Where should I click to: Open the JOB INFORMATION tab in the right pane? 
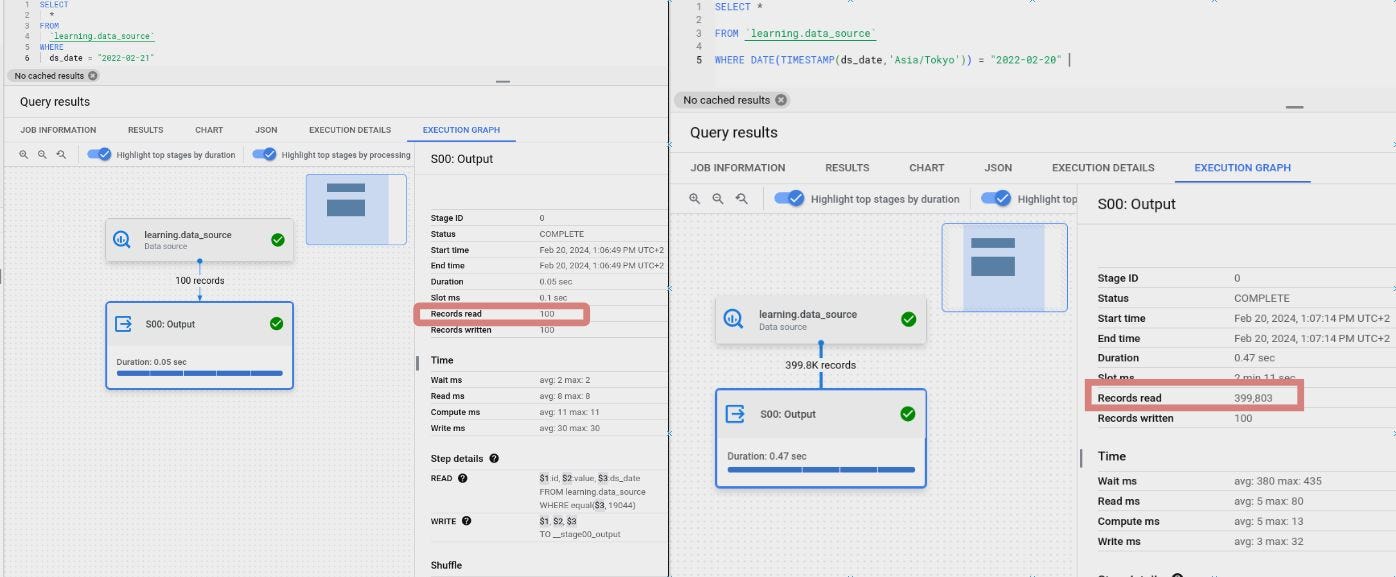[738, 168]
